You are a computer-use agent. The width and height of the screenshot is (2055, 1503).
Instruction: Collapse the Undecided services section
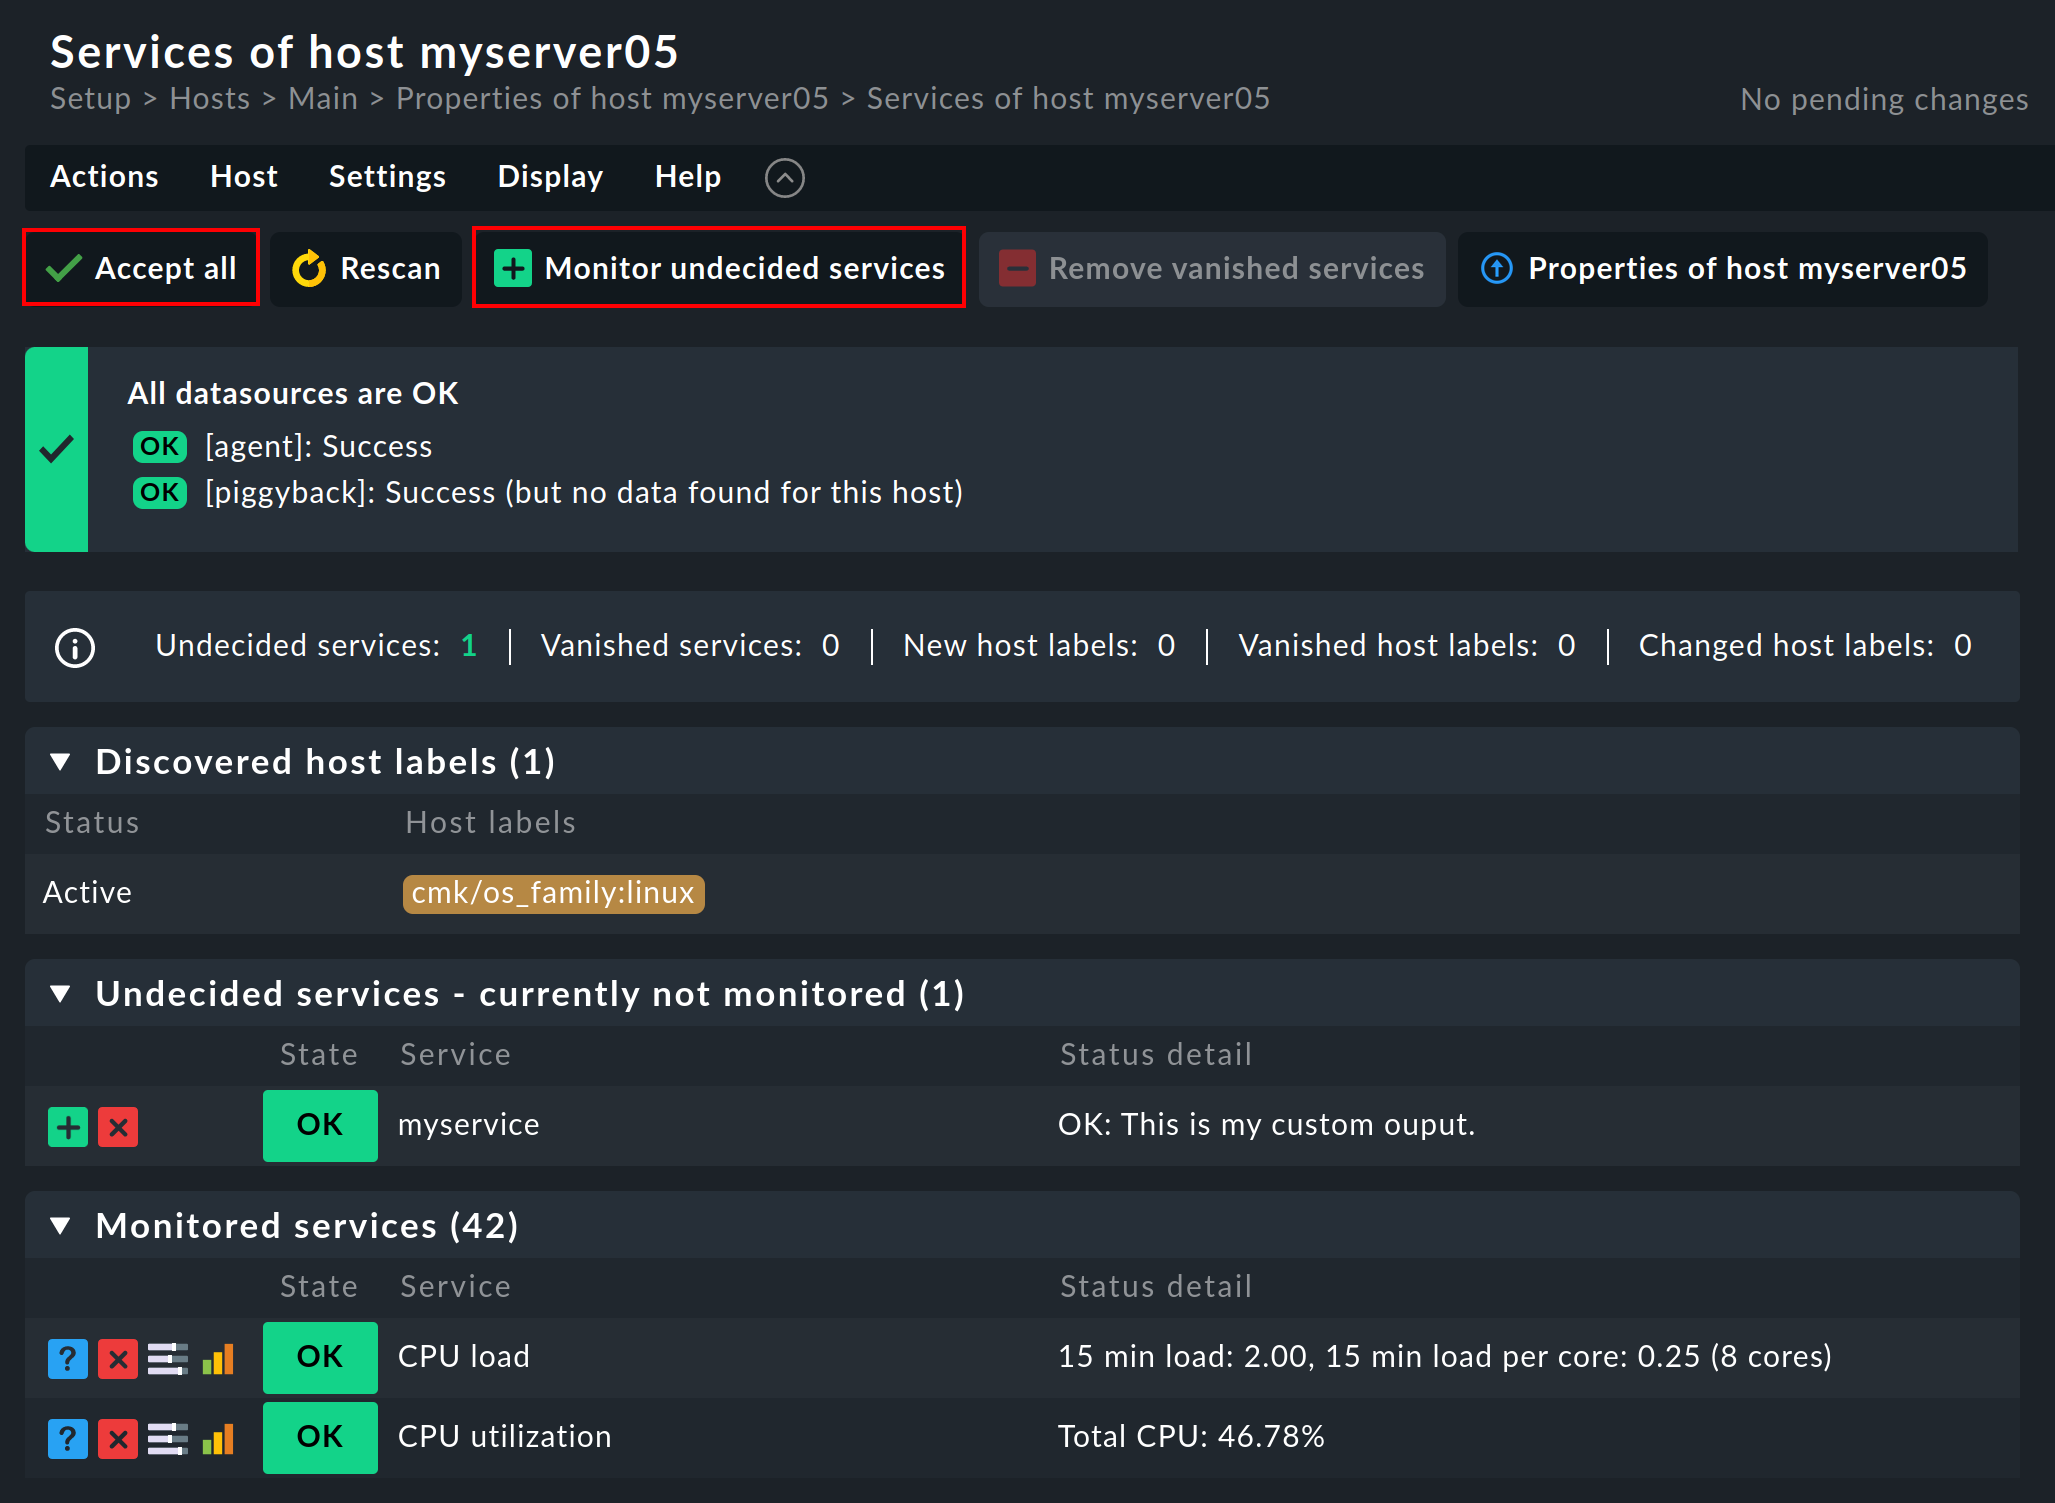pyautogui.click(x=61, y=994)
